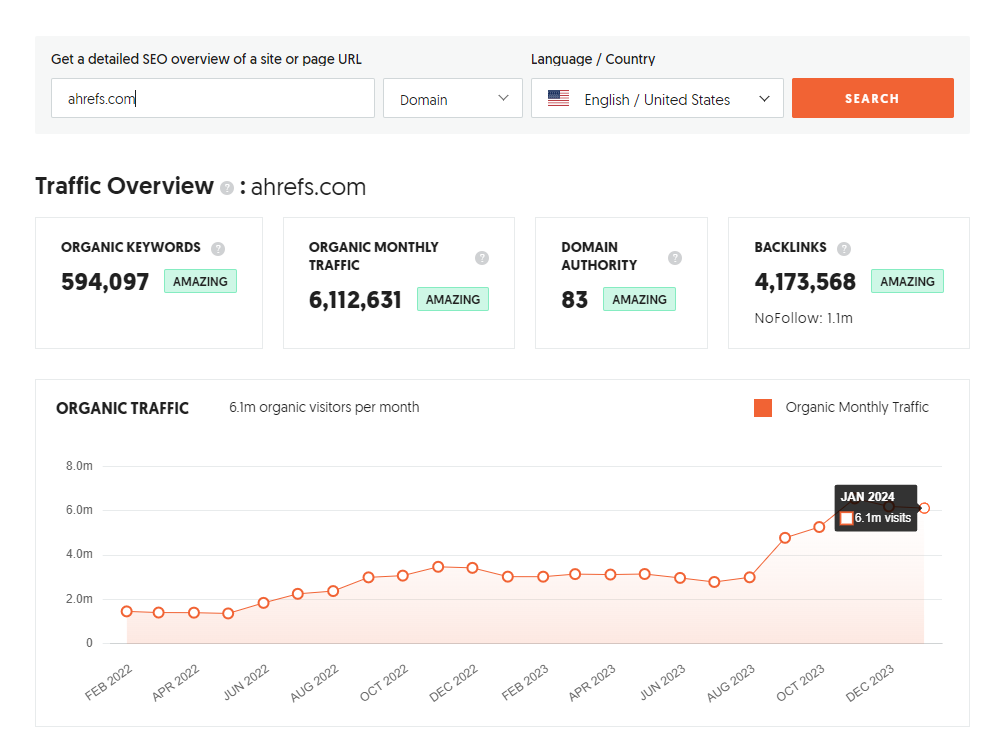This screenshot has height=738, width=999.
Task: Select the SEP 2023 data point at 4.8m
Action: (785, 538)
